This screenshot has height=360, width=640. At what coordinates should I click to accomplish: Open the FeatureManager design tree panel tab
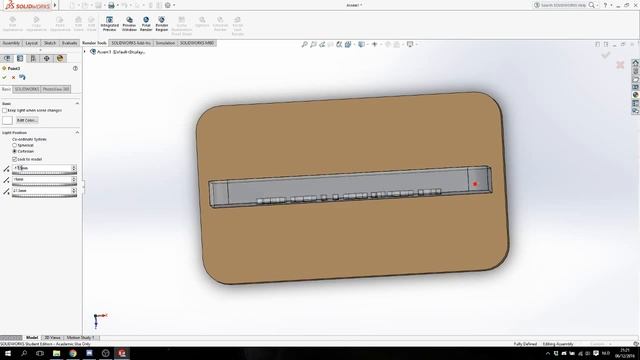tap(7, 58)
